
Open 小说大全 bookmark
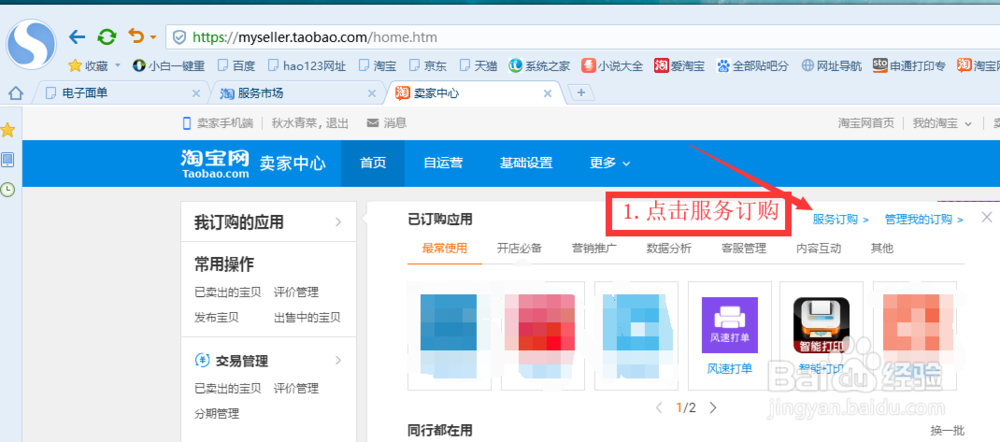[612, 66]
